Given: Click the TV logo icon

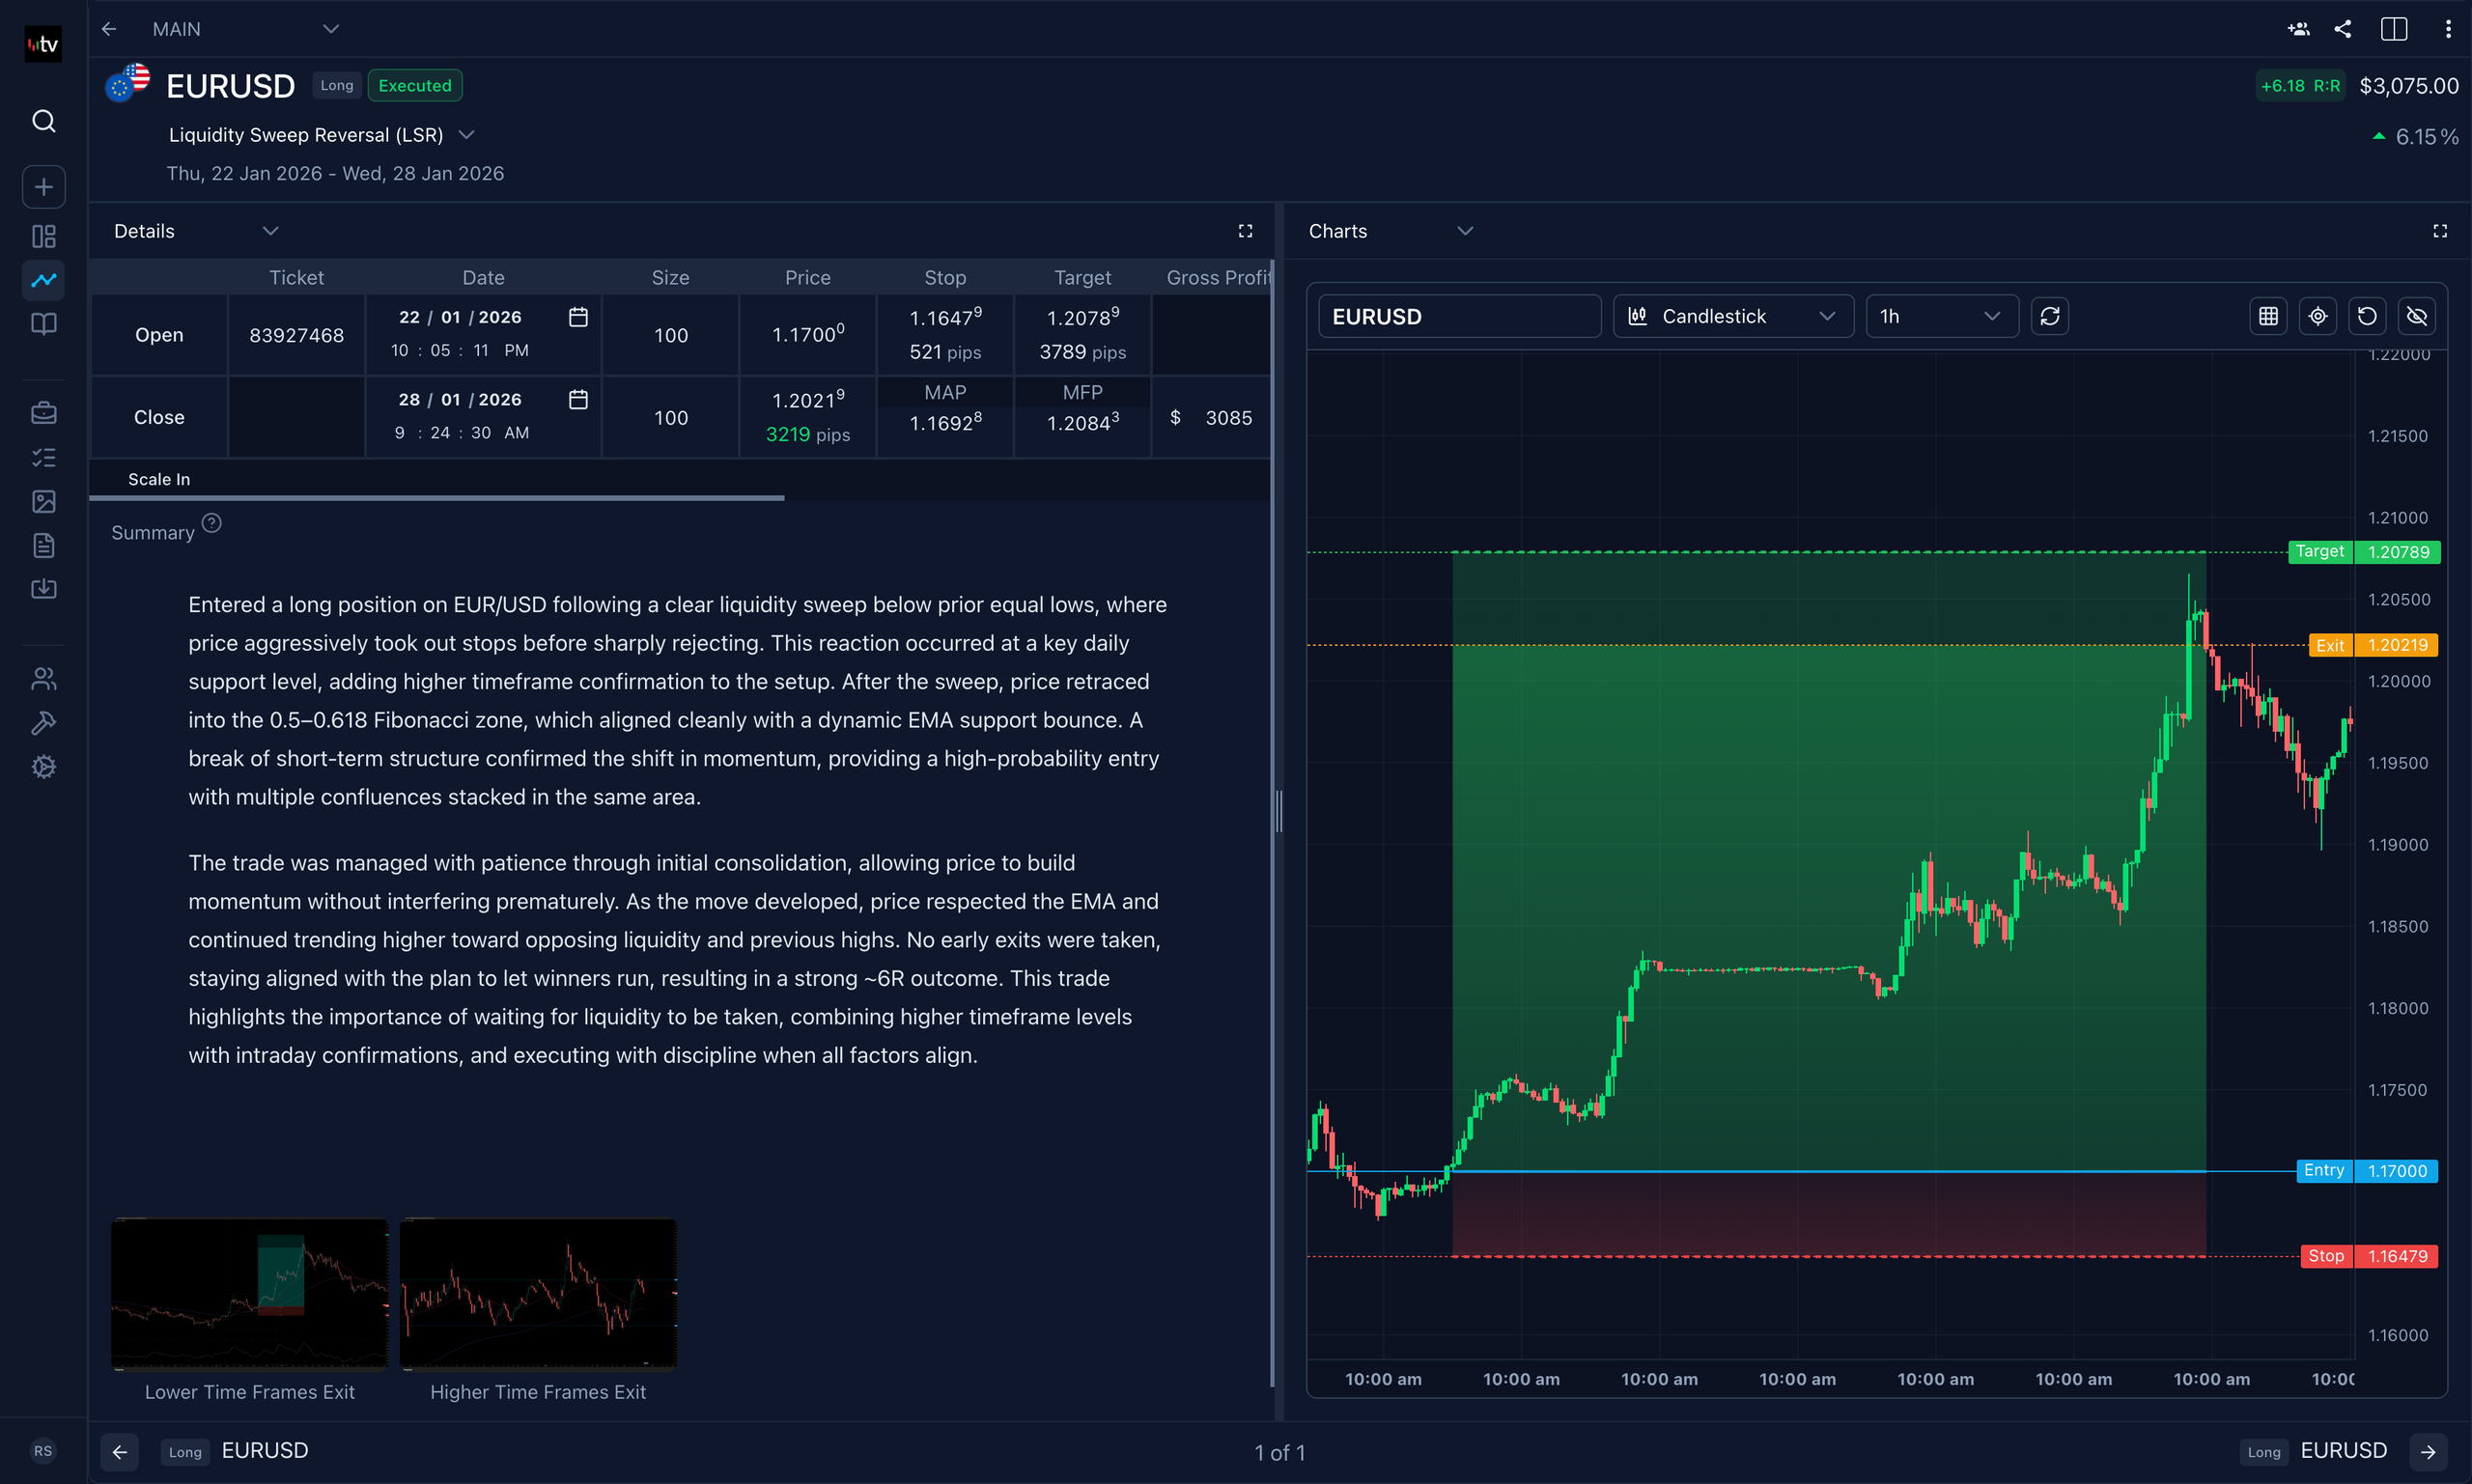Looking at the screenshot, I should [x=43, y=44].
